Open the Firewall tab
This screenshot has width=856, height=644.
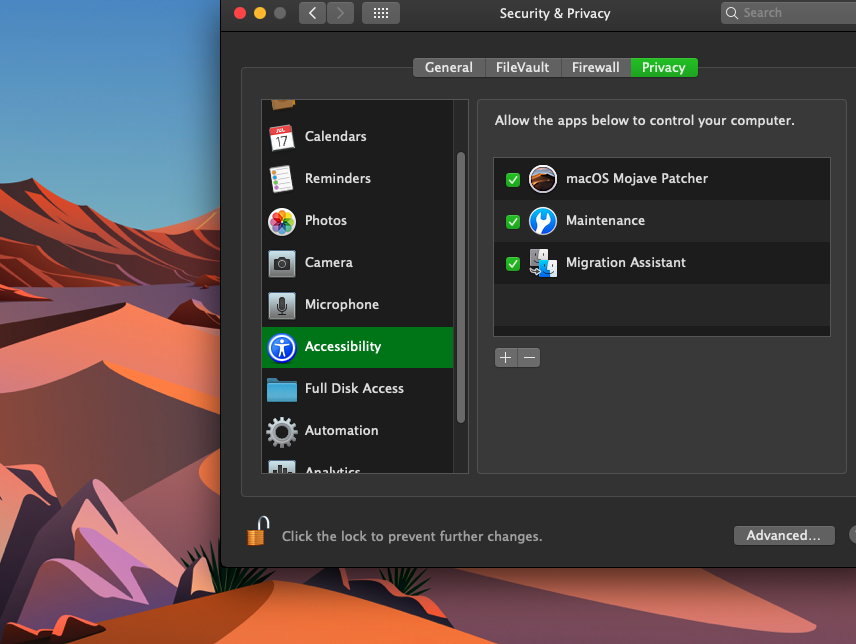[596, 68]
